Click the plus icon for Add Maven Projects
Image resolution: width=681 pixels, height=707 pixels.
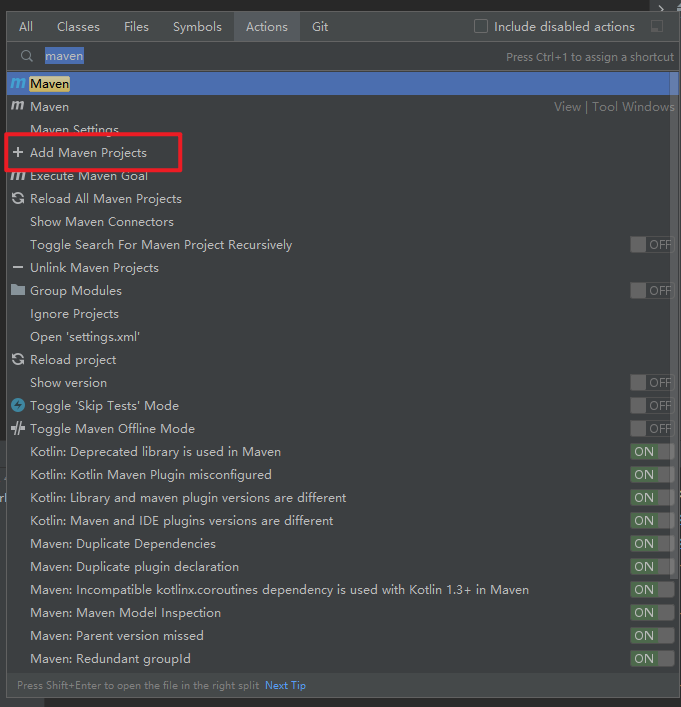tap(18, 152)
